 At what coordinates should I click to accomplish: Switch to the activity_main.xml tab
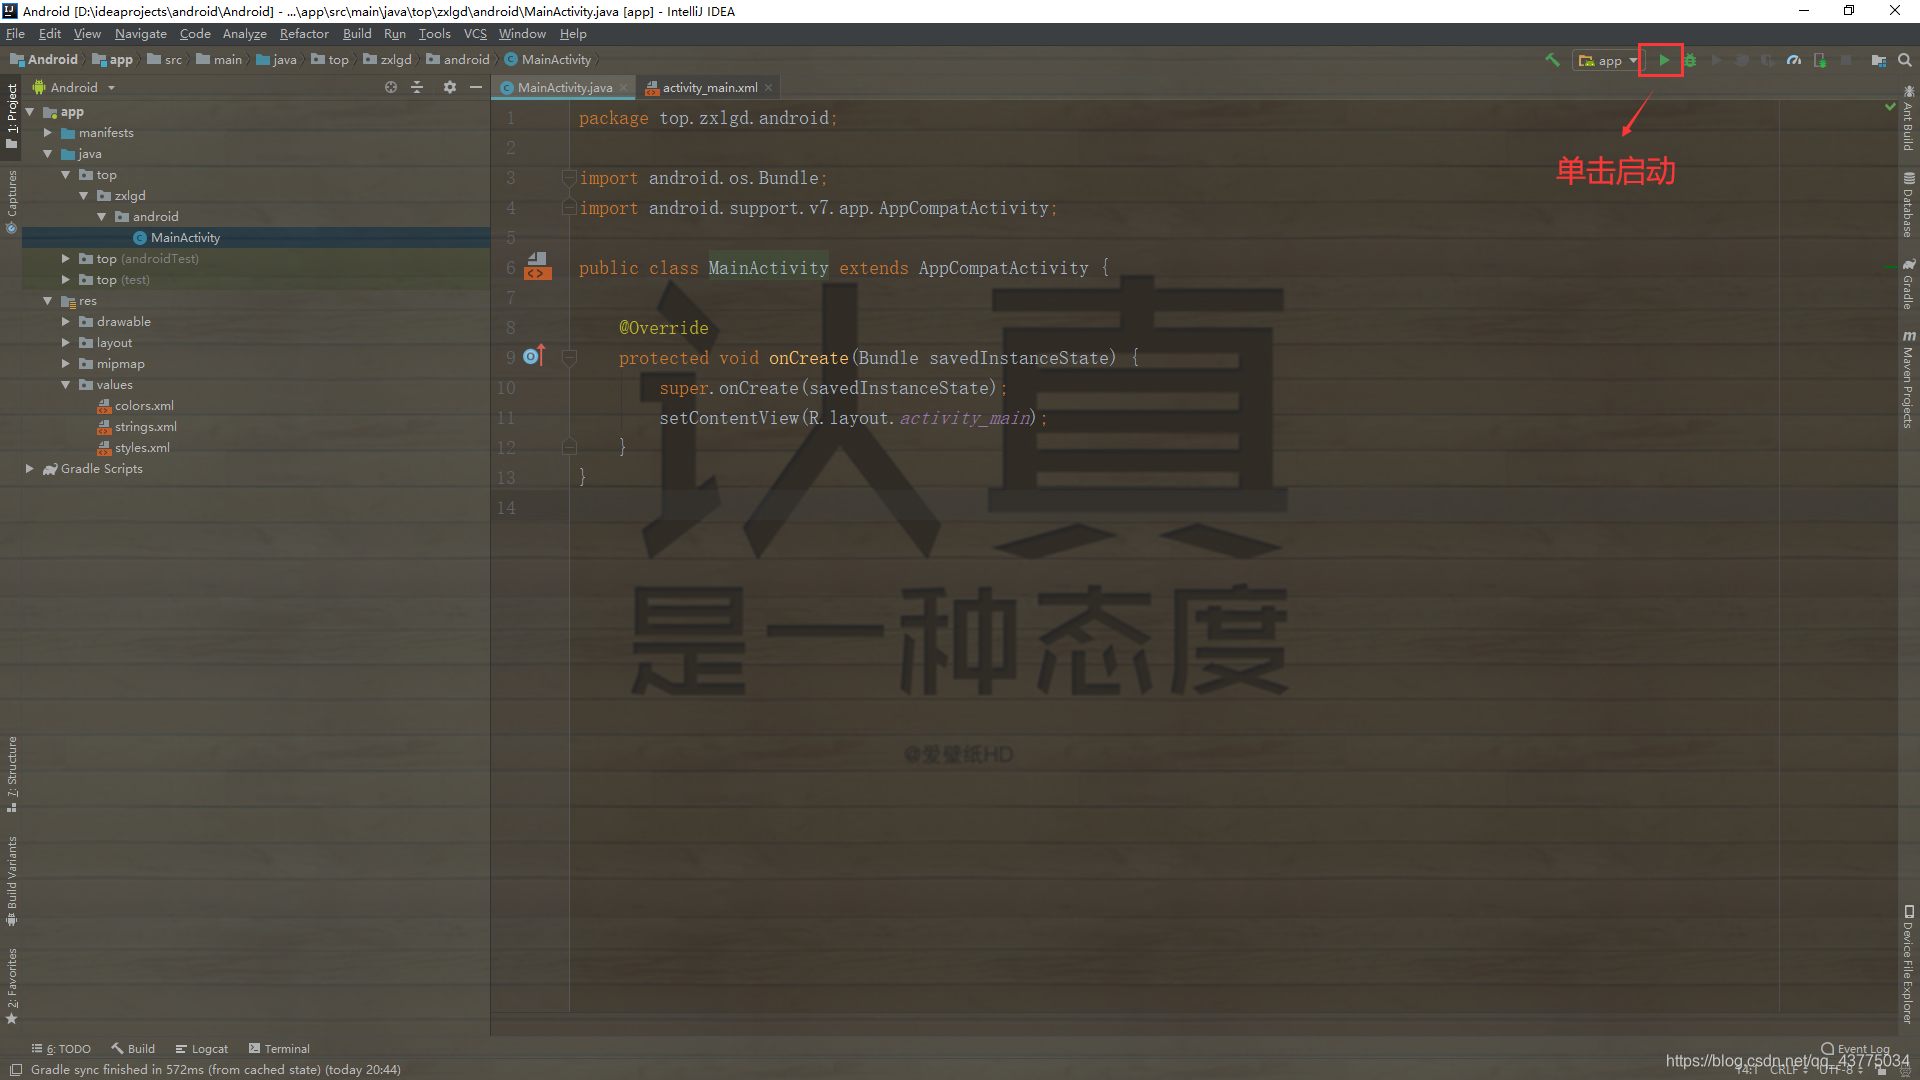point(709,88)
